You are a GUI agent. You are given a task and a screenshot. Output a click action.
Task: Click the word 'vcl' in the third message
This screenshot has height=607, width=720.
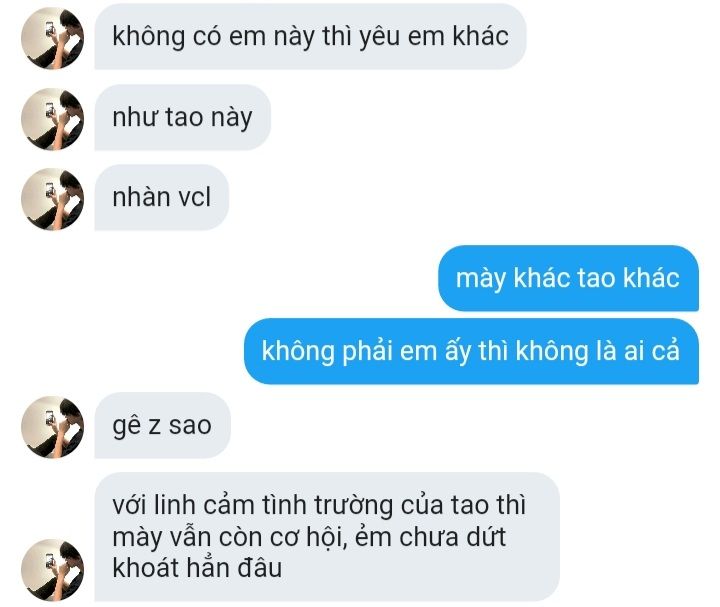pos(194,198)
